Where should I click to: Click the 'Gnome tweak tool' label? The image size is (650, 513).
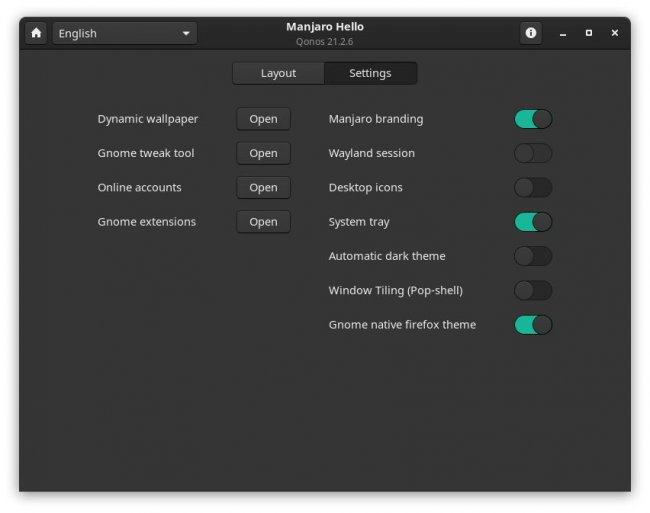(x=146, y=153)
